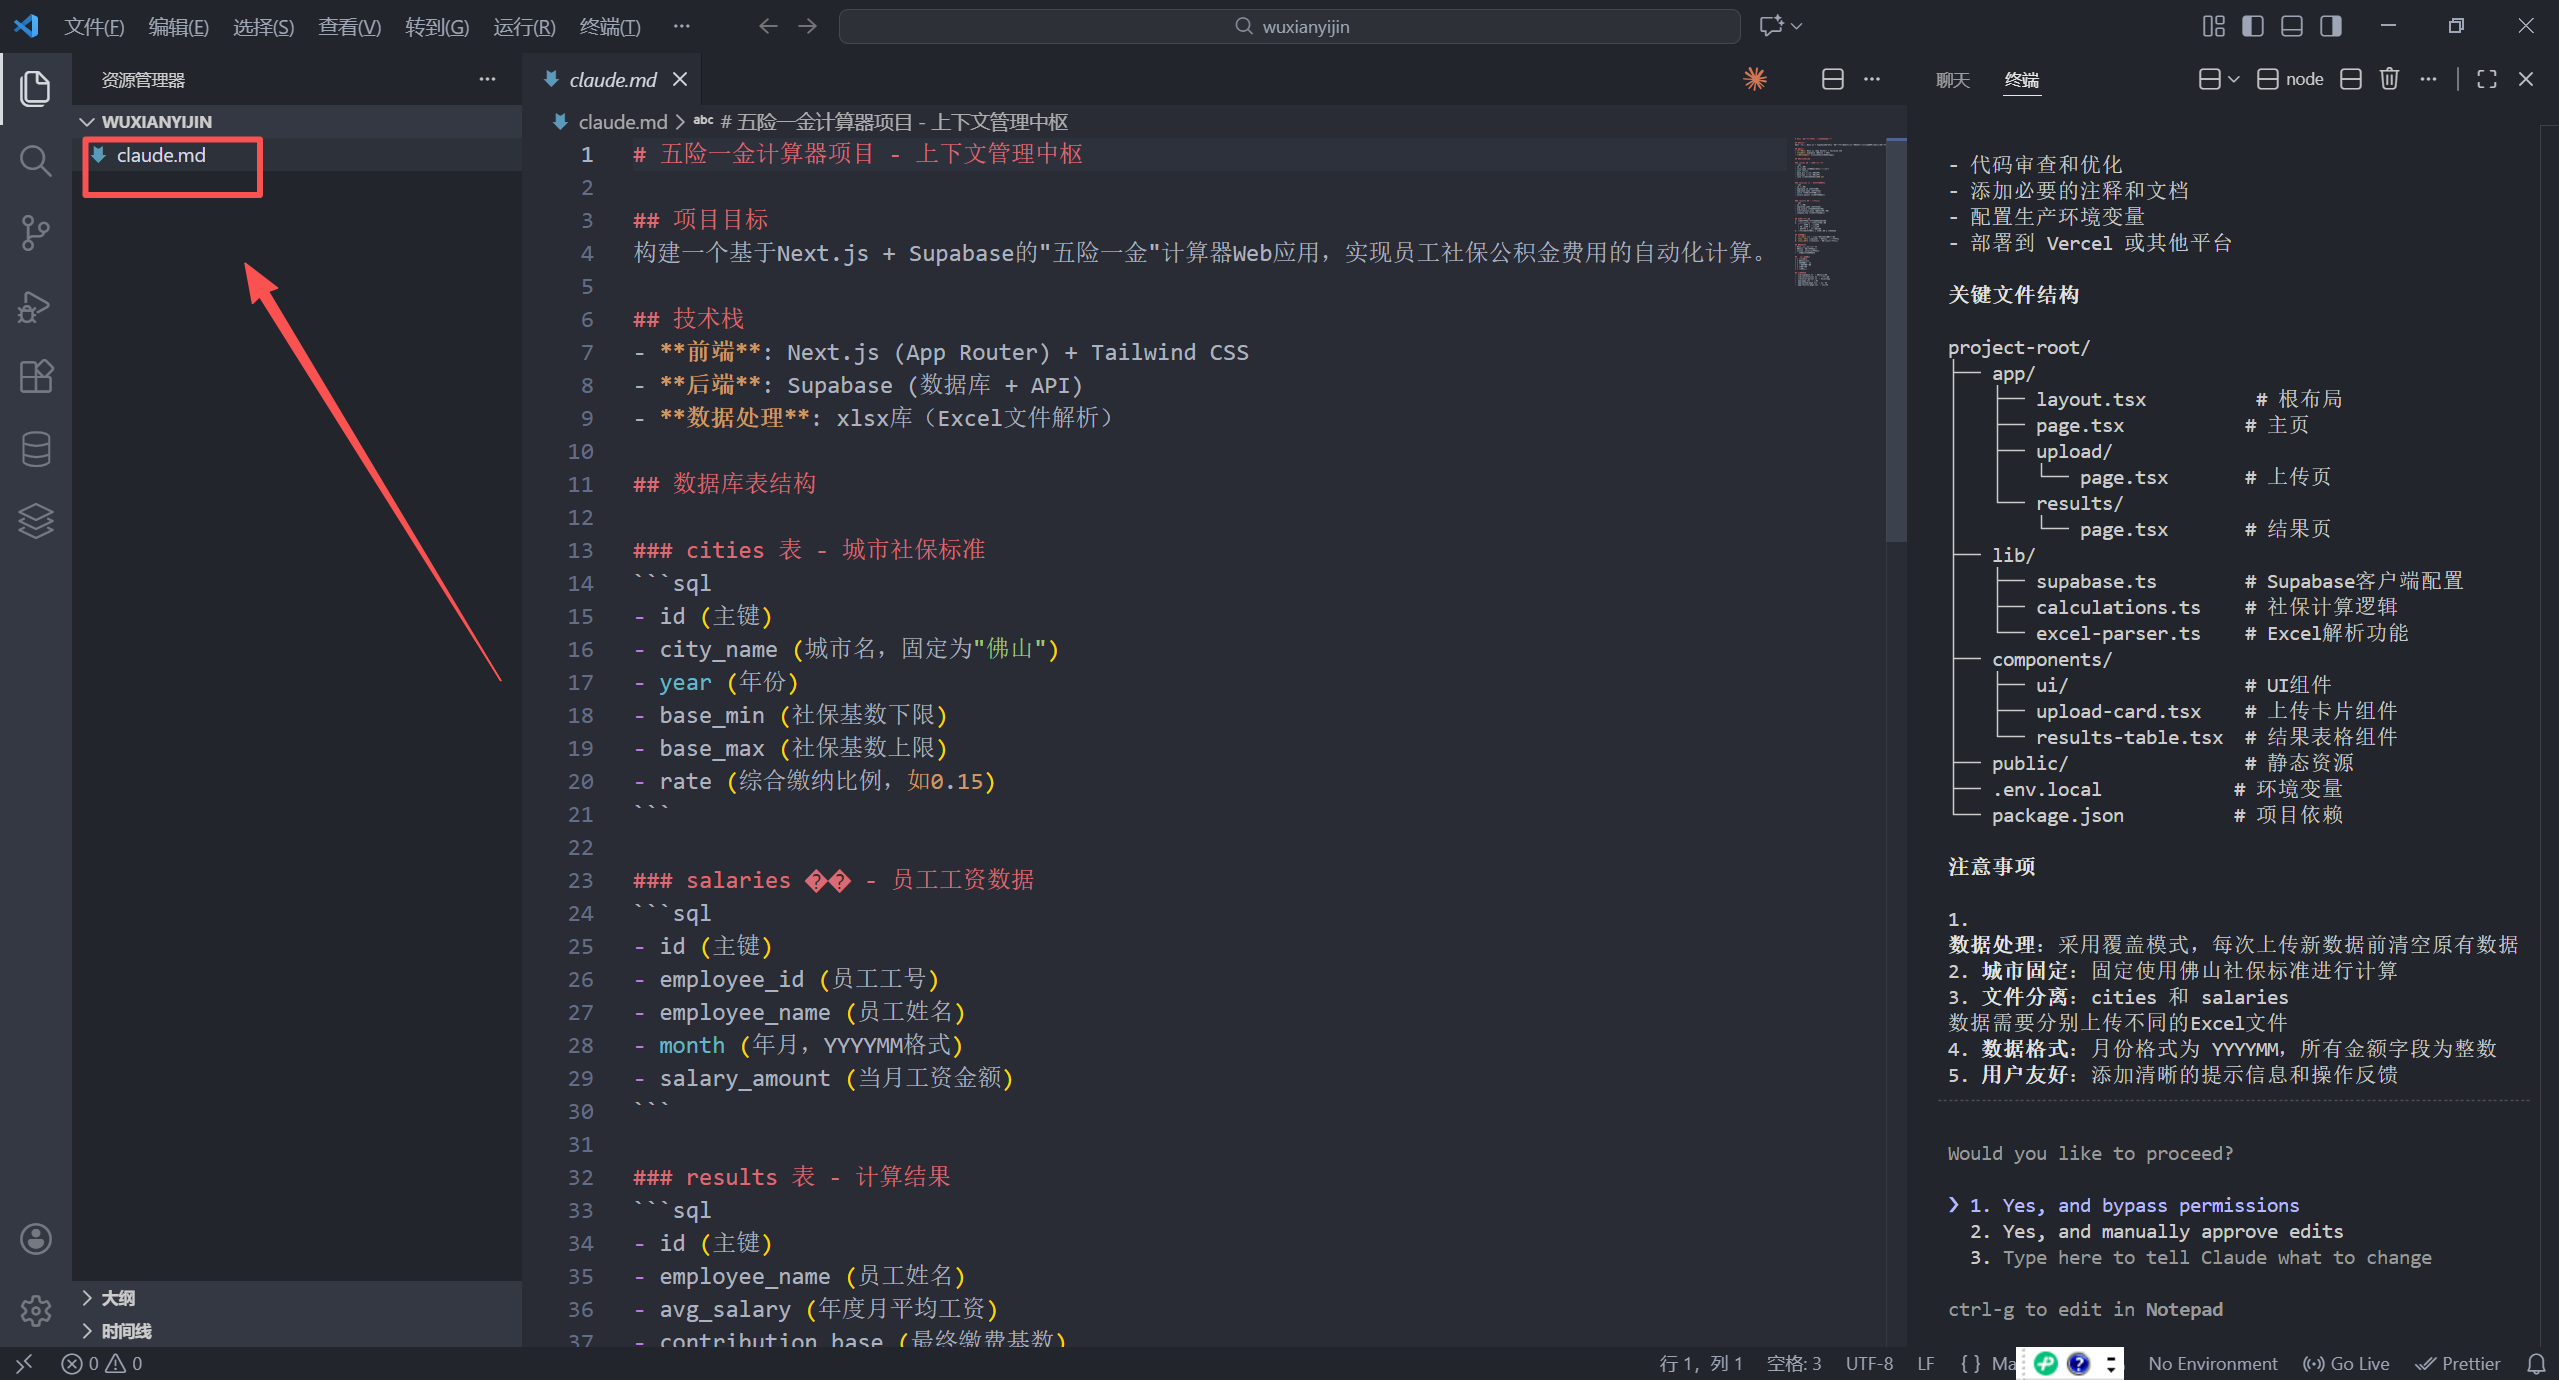
Task: Split the terminal next to node label
Action: point(2351,79)
